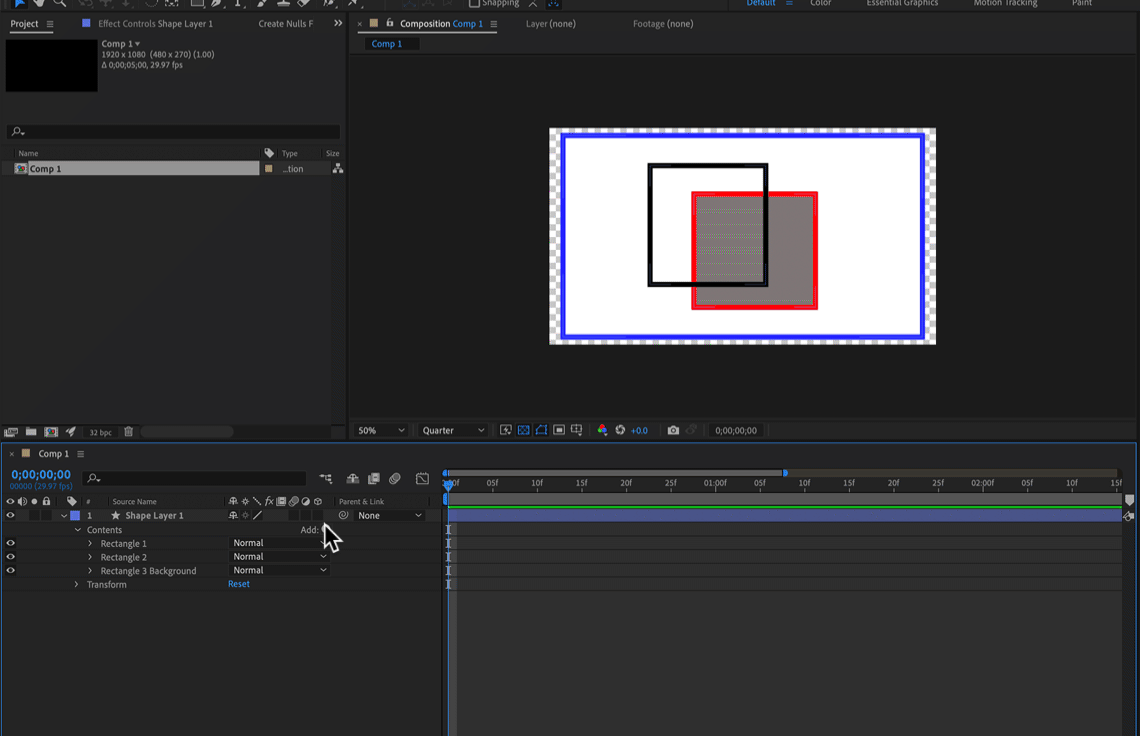Open show channel and color management icon
This screenshot has width=1140, height=736.
(x=602, y=430)
